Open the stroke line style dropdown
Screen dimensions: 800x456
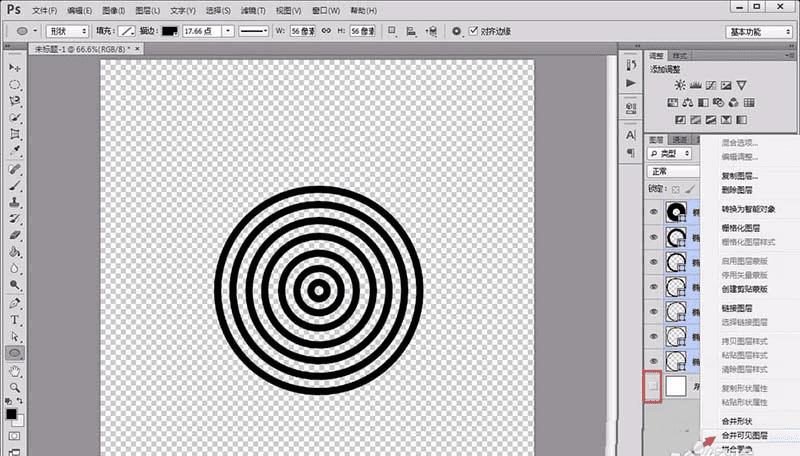point(254,31)
